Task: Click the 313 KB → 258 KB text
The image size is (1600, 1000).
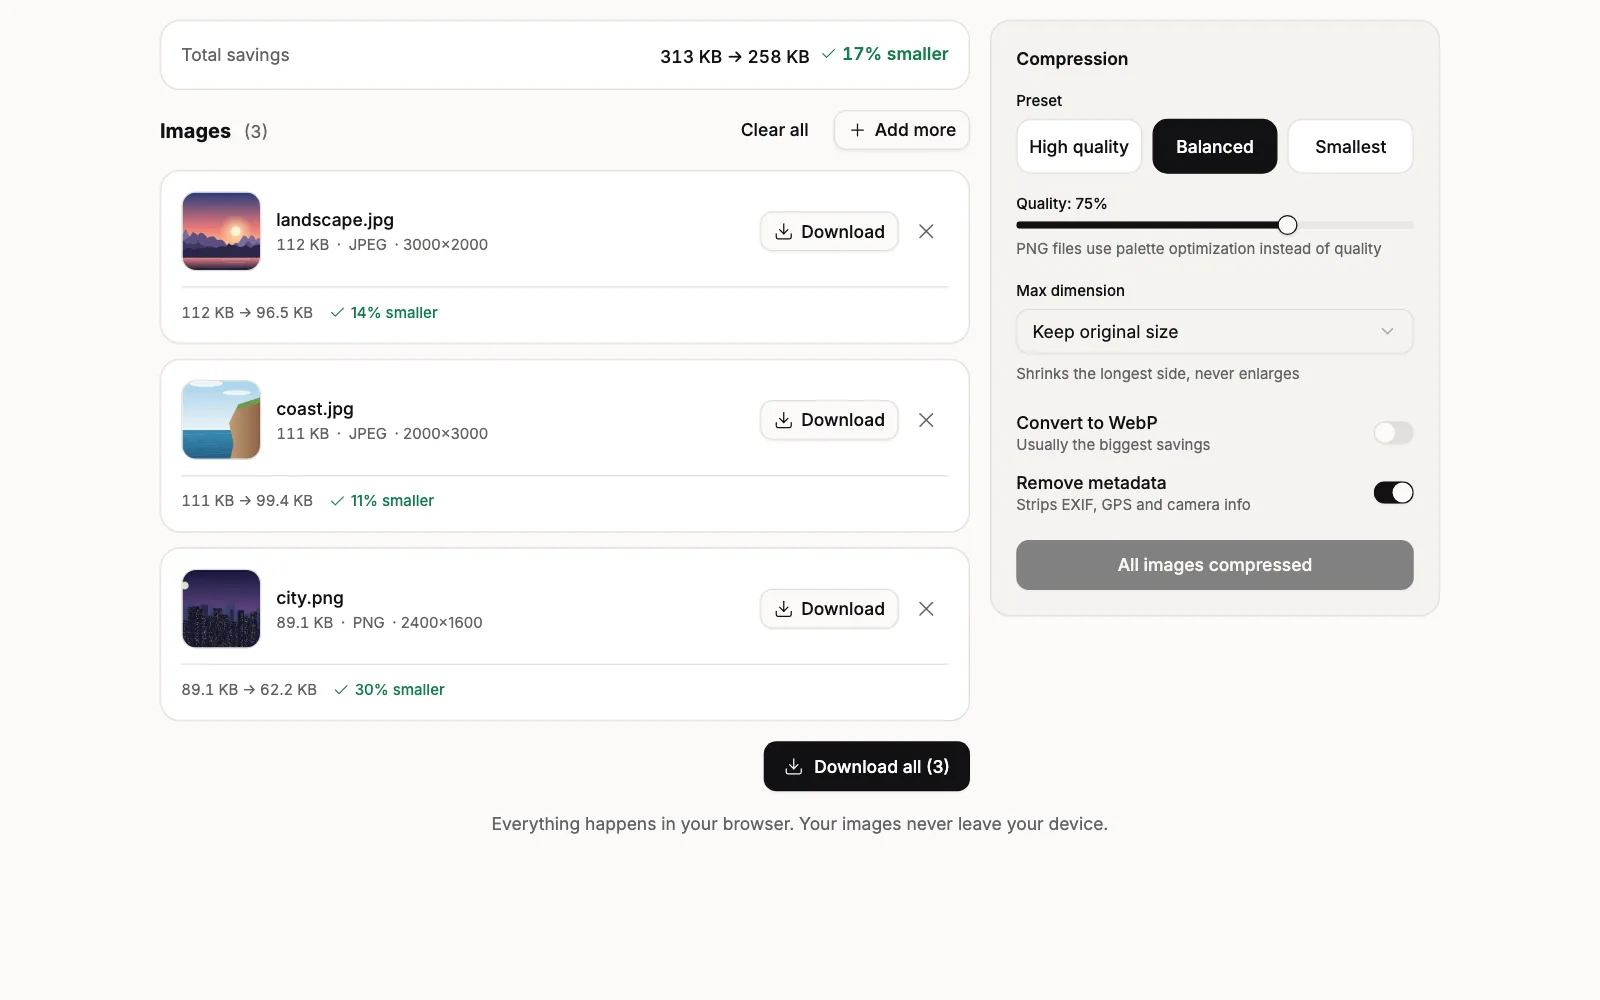Action: click(x=735, y=56)
